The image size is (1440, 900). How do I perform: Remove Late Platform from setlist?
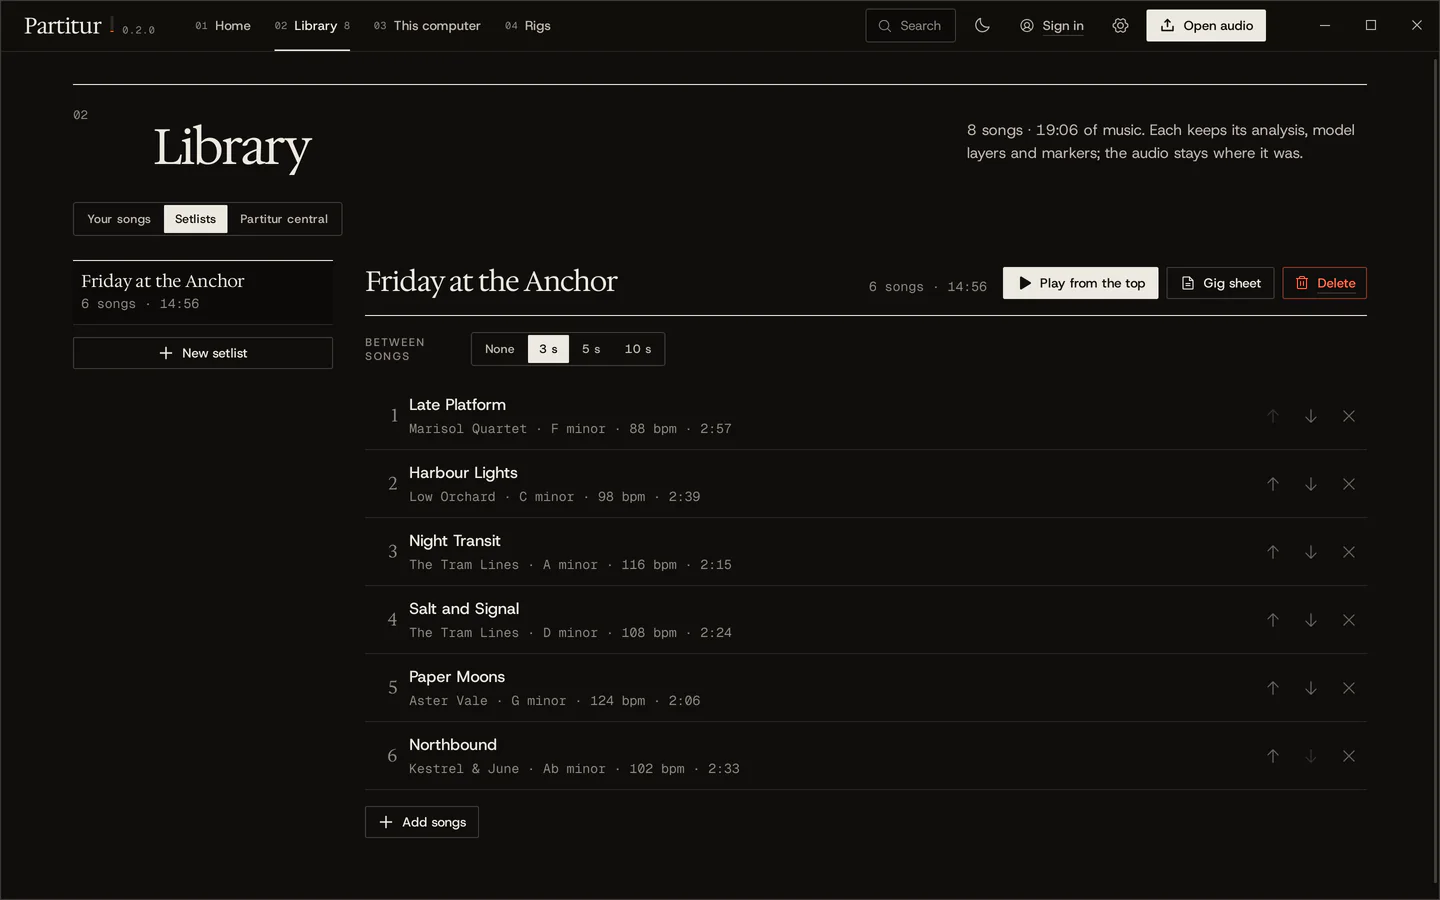(1349, 416)
